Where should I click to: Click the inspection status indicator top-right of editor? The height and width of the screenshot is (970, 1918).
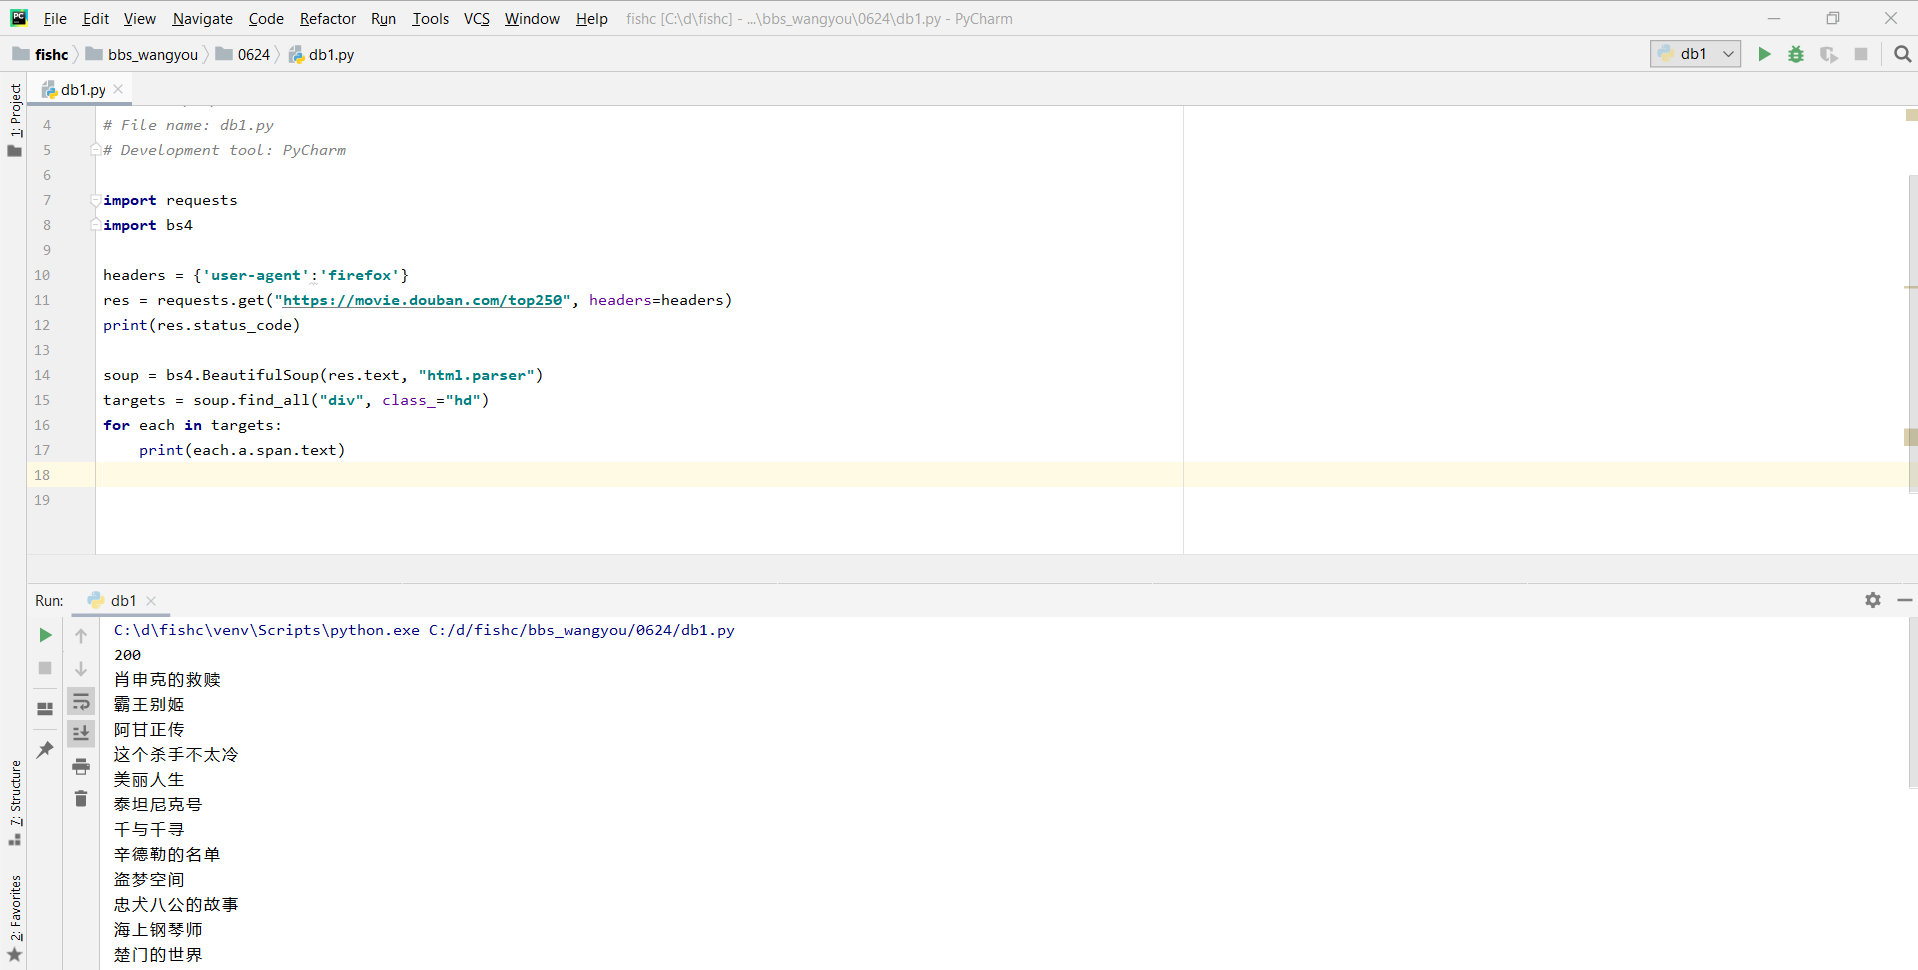tap(1911, 115)
